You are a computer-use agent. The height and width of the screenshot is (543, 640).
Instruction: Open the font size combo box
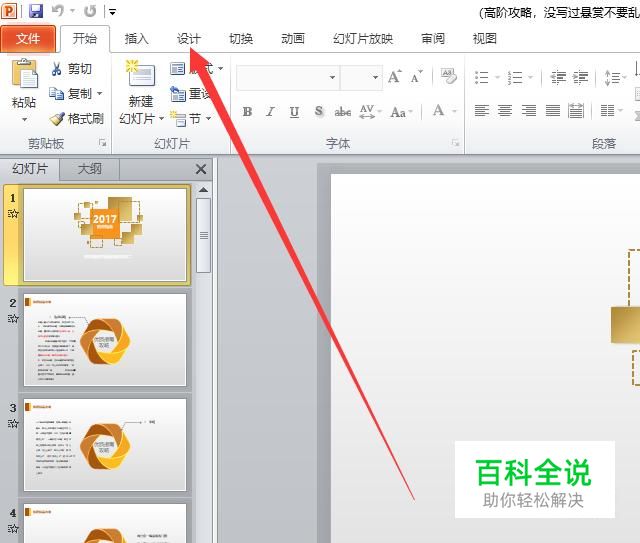(361, 77)
